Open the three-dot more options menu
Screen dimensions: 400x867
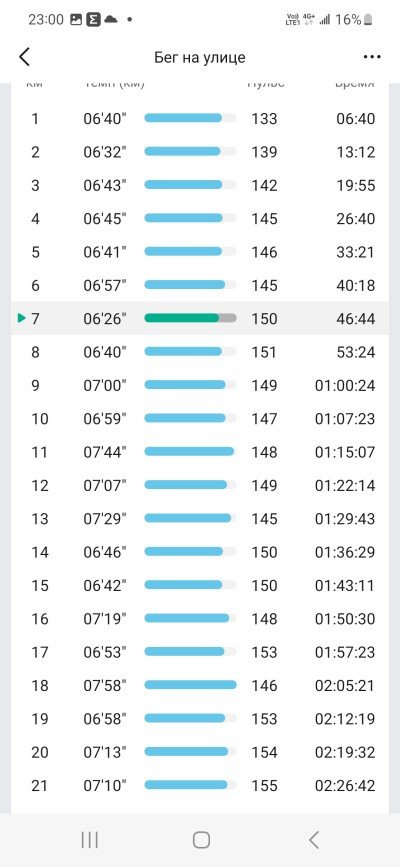click(372, 57)
